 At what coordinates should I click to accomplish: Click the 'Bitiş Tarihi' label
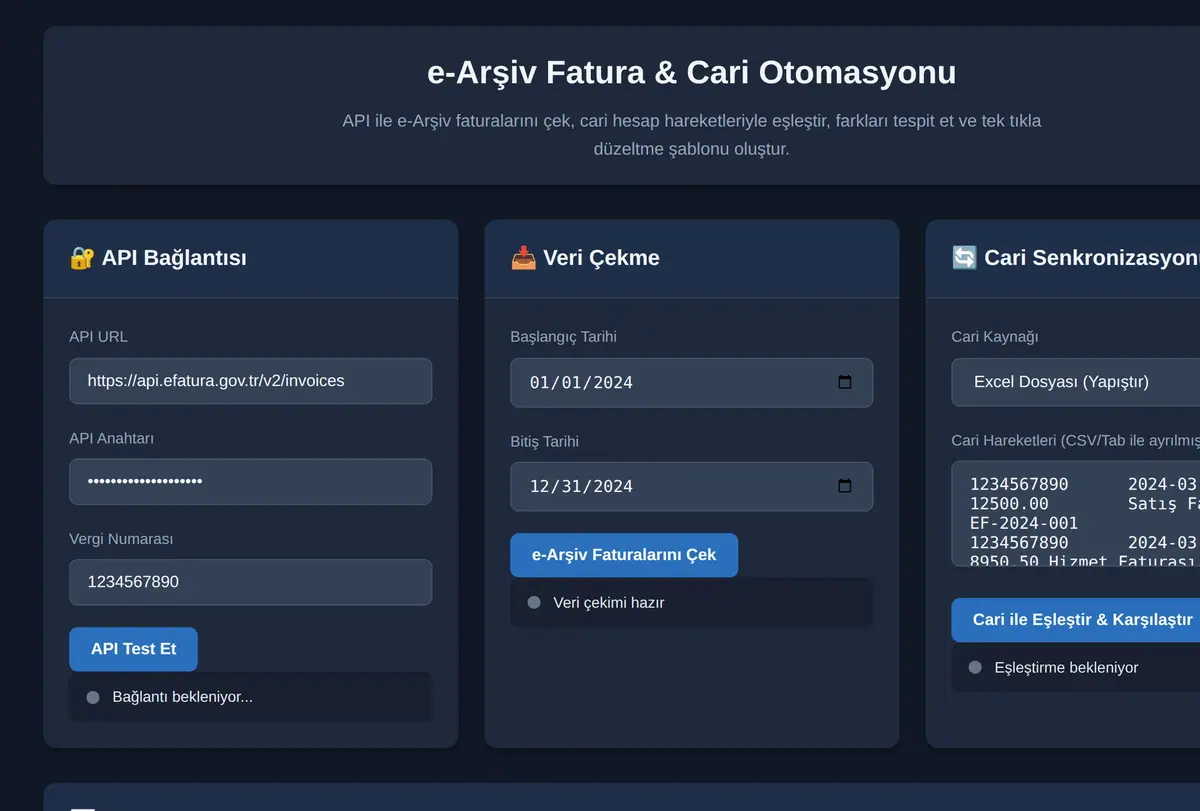coord(544,441)
